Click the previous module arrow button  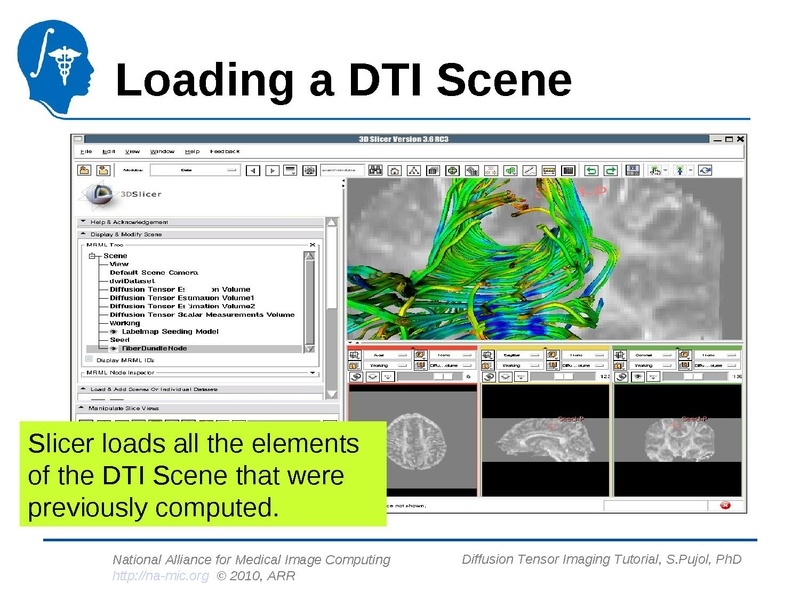(x=253, y=170)
